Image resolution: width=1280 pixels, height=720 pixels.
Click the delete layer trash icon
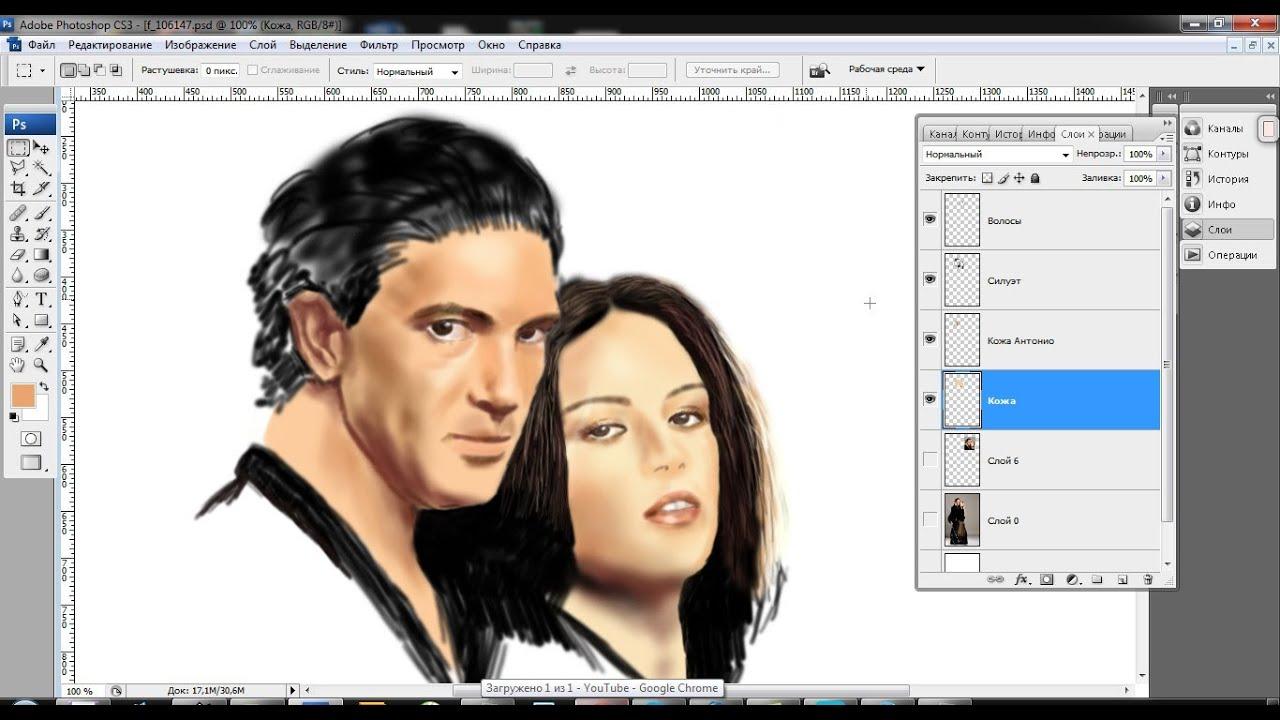pos(1147,579)
